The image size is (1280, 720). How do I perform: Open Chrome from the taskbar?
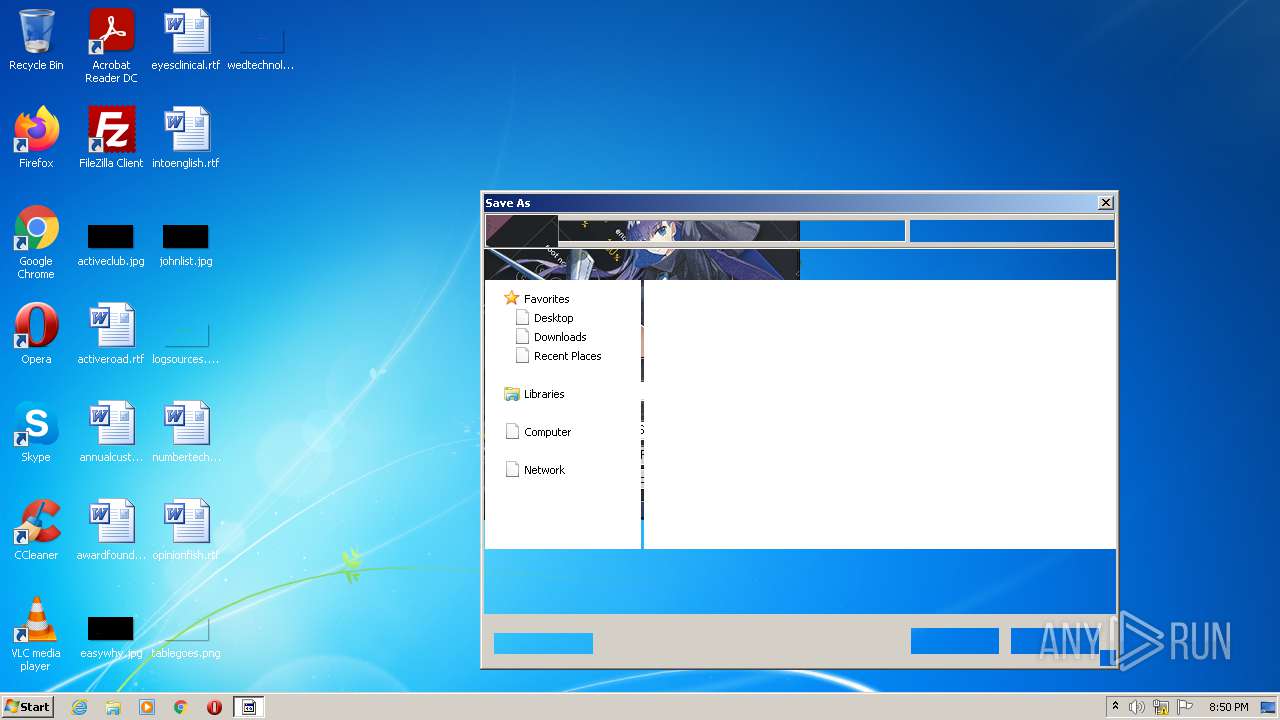pos(181,707)
